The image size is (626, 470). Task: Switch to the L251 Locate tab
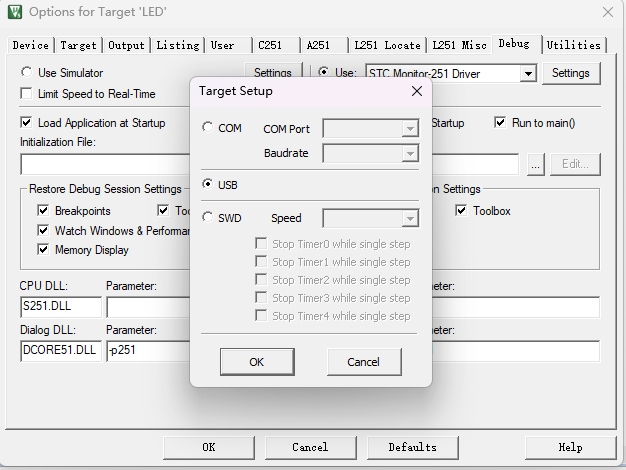tap(387, 45)
